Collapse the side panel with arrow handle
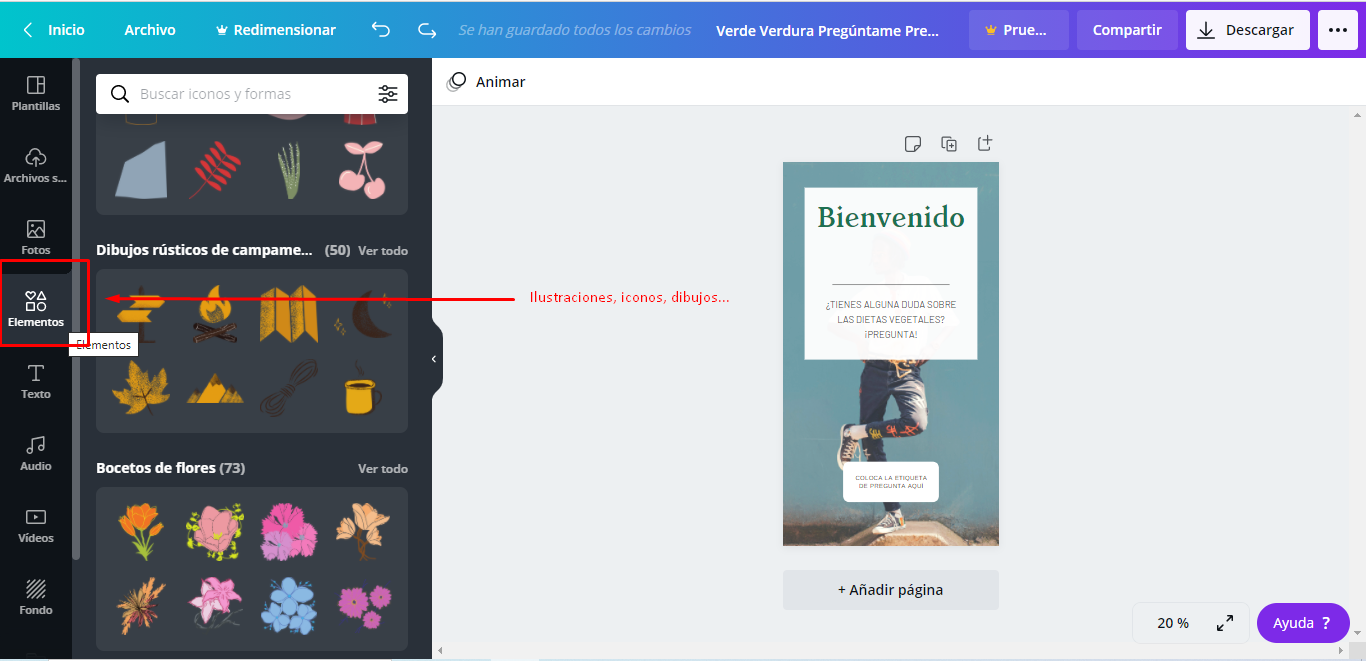The width and height of the screenshot is (1366, 661). point(435,359)
